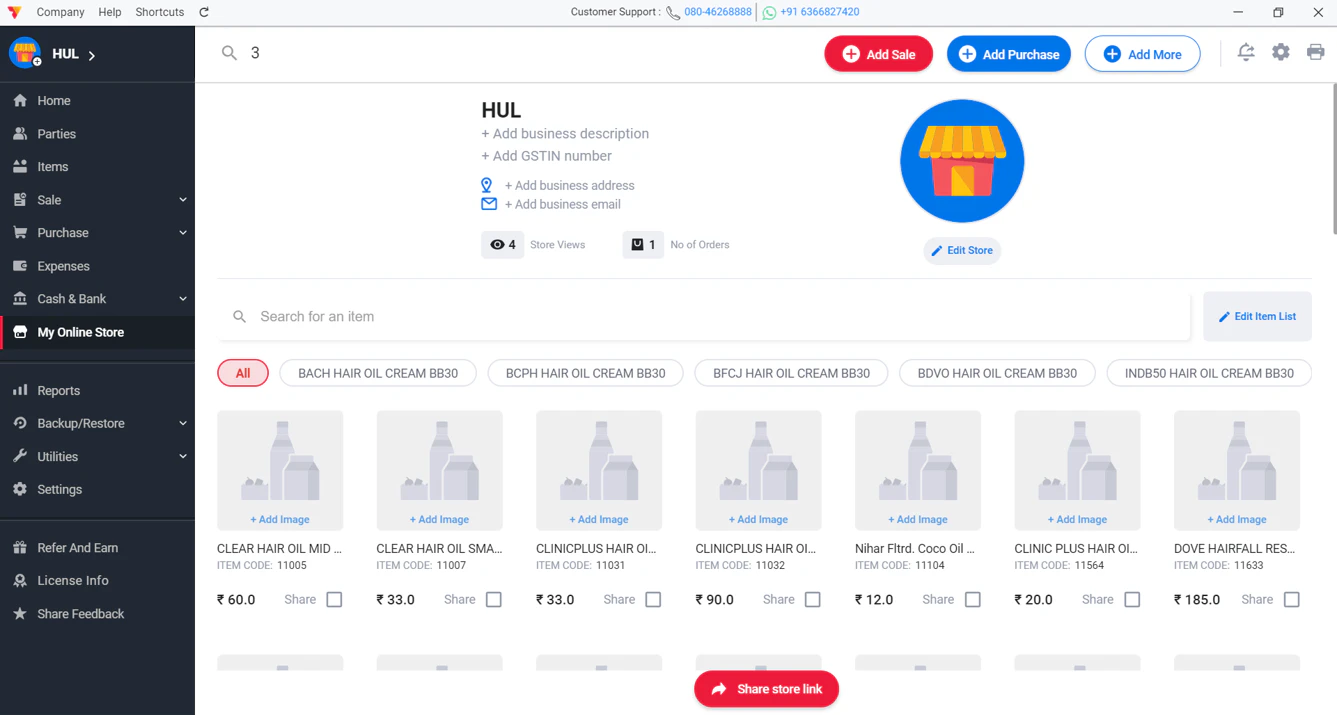Screen dimensions: 1337x715
Task: Click the Share store link button
Action: point(766,689)
